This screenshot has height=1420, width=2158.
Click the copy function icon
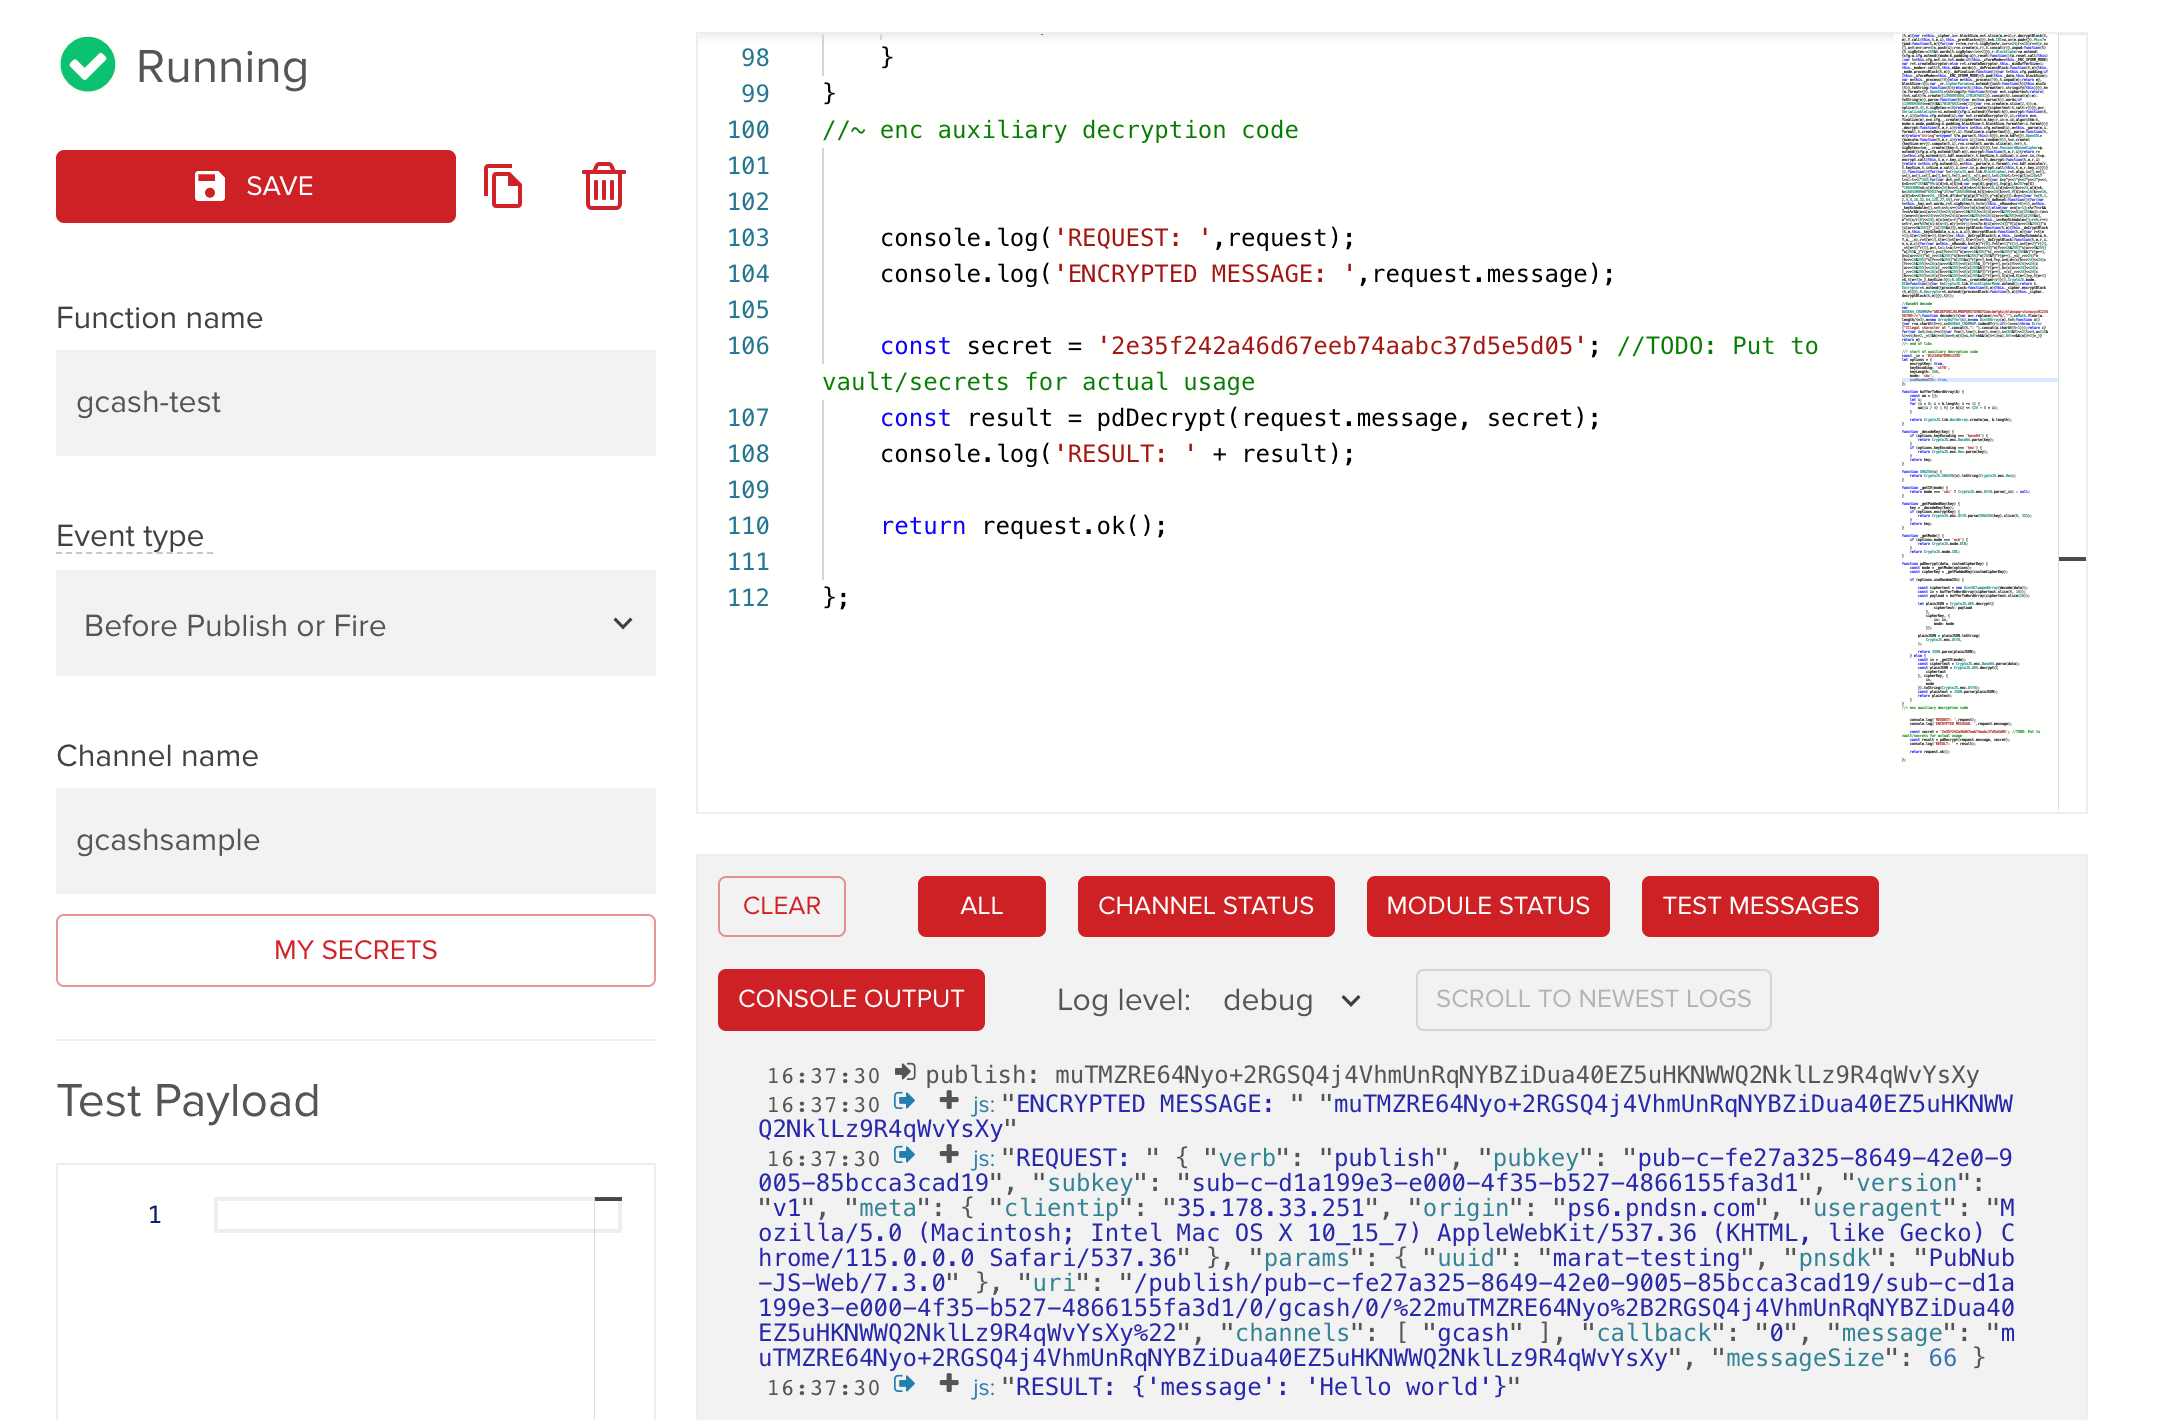(x=503, y=187)
